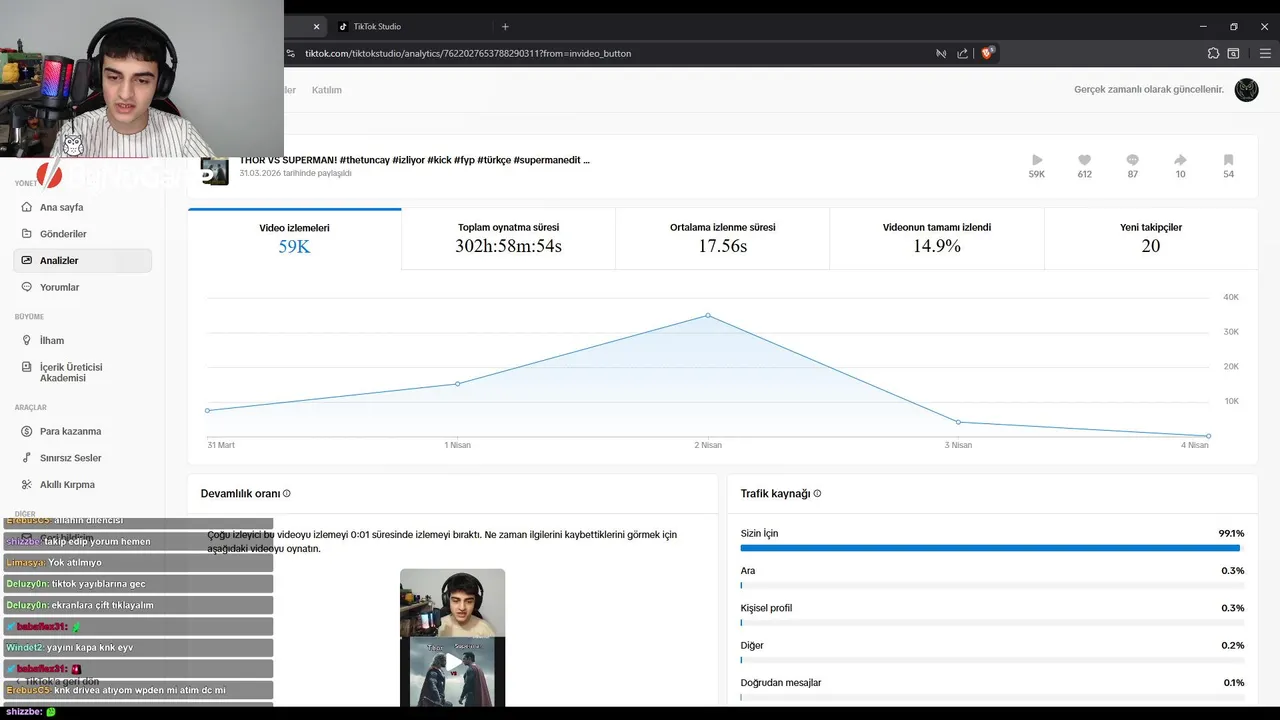
Task: Play the retention video preview
Action: [453, 662]
